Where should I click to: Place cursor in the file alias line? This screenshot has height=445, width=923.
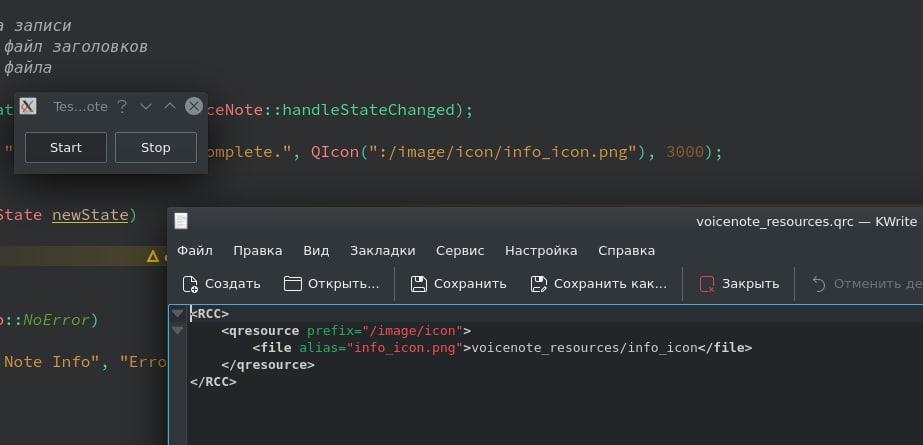click(x=502, y=347)
